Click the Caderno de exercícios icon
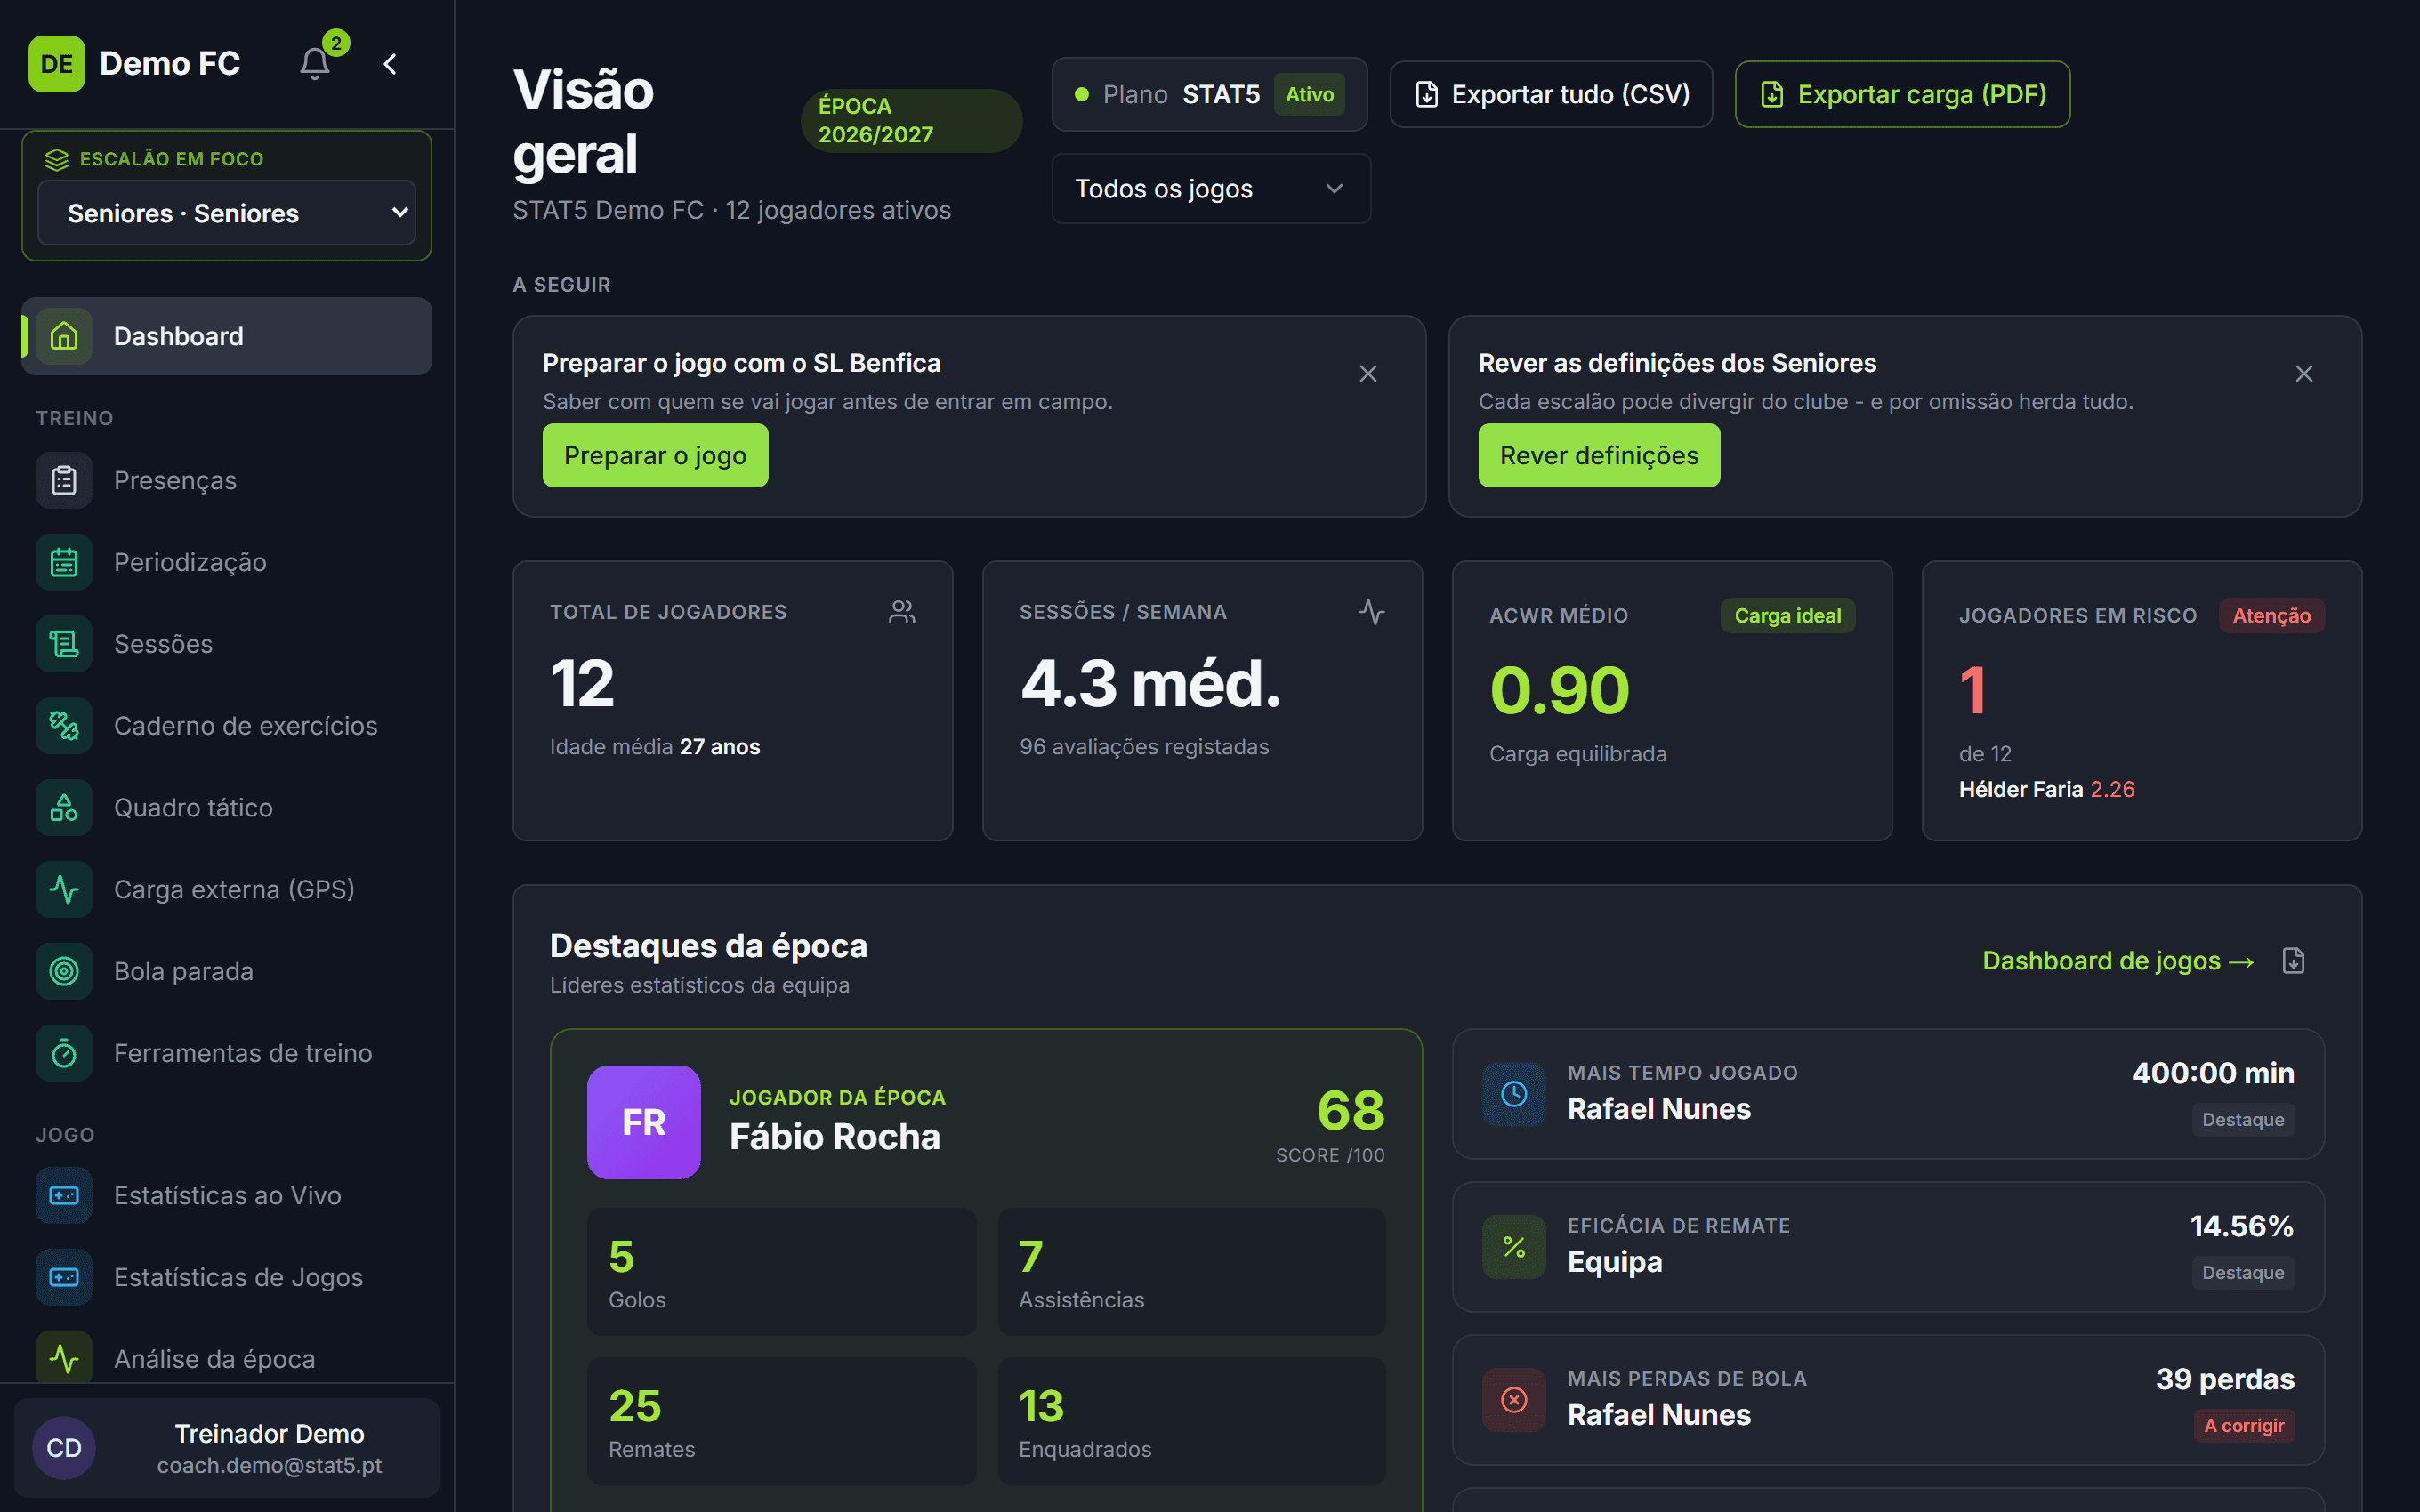Image resolution: width=2420 pixels, height=1512 pixels. tap(64, 726)
